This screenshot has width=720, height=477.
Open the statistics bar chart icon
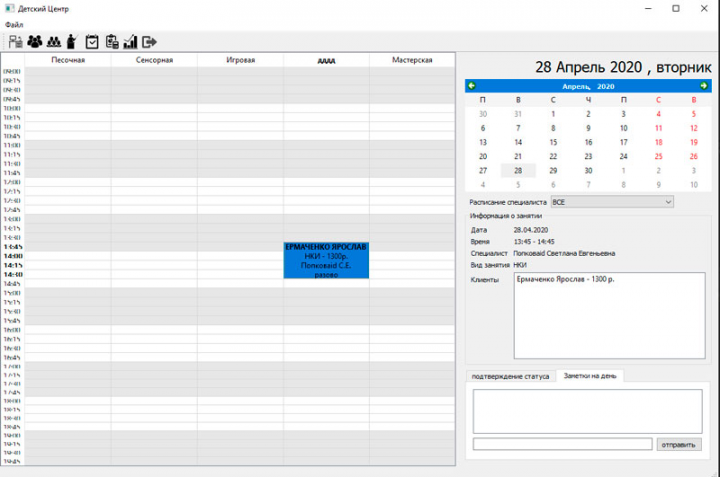(130, 42)
